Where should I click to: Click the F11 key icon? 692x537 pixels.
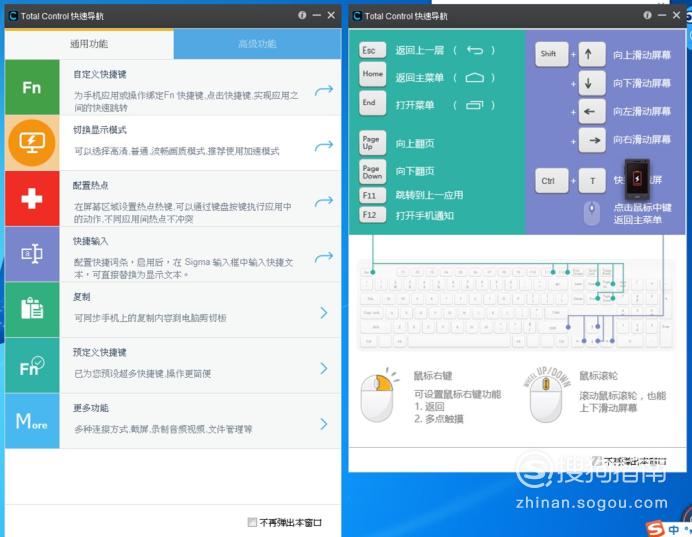(x=372, y=195)
